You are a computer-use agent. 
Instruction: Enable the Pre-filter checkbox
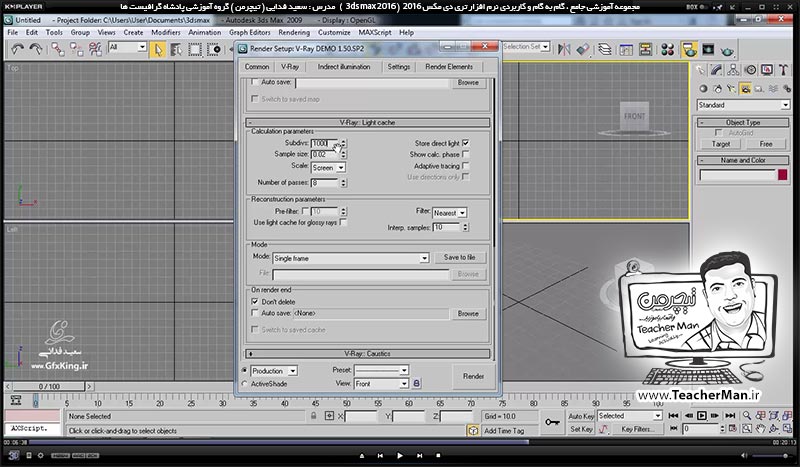(305, 211)
